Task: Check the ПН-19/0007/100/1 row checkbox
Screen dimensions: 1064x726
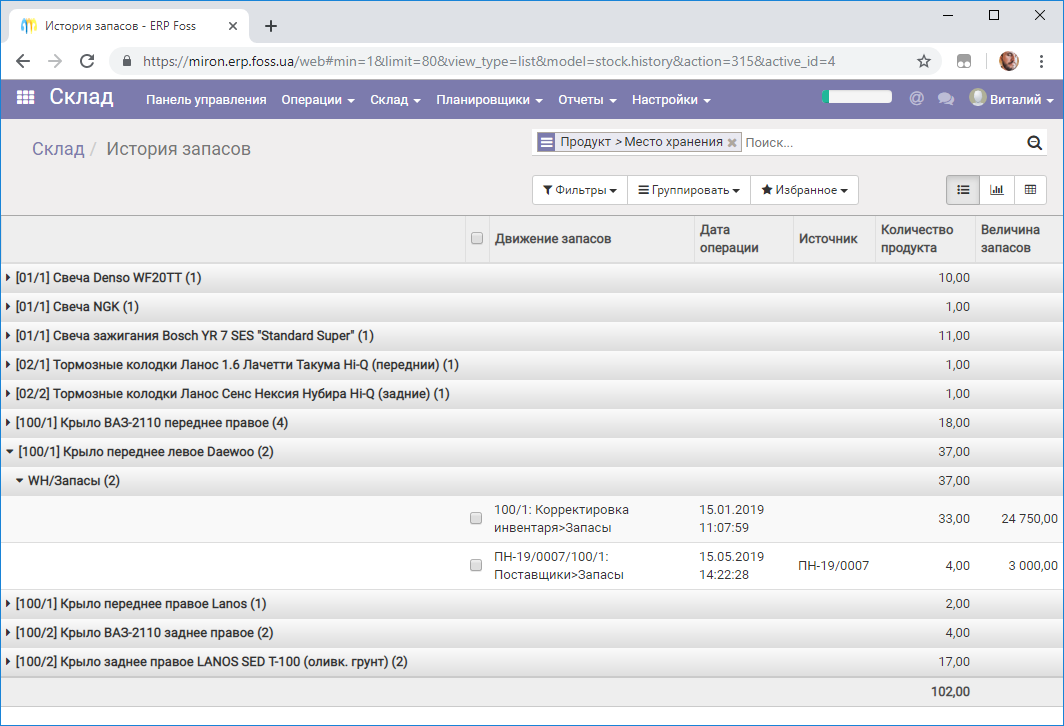Action: (x=476, y=565)
